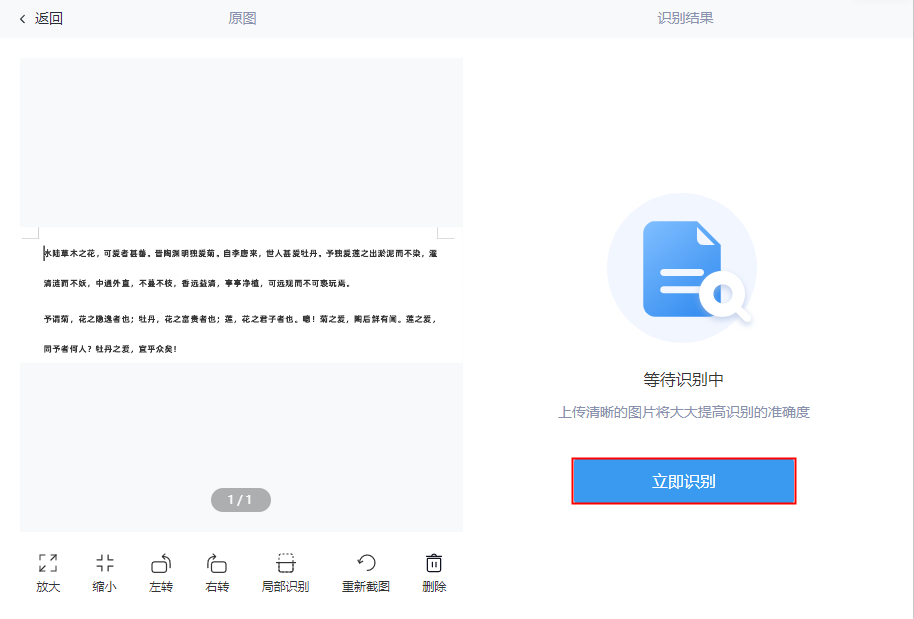This screenshot has height=619, width=914.
Task: Click the 重新截图 recapture screenshot icon
Action: coord(365,563)
